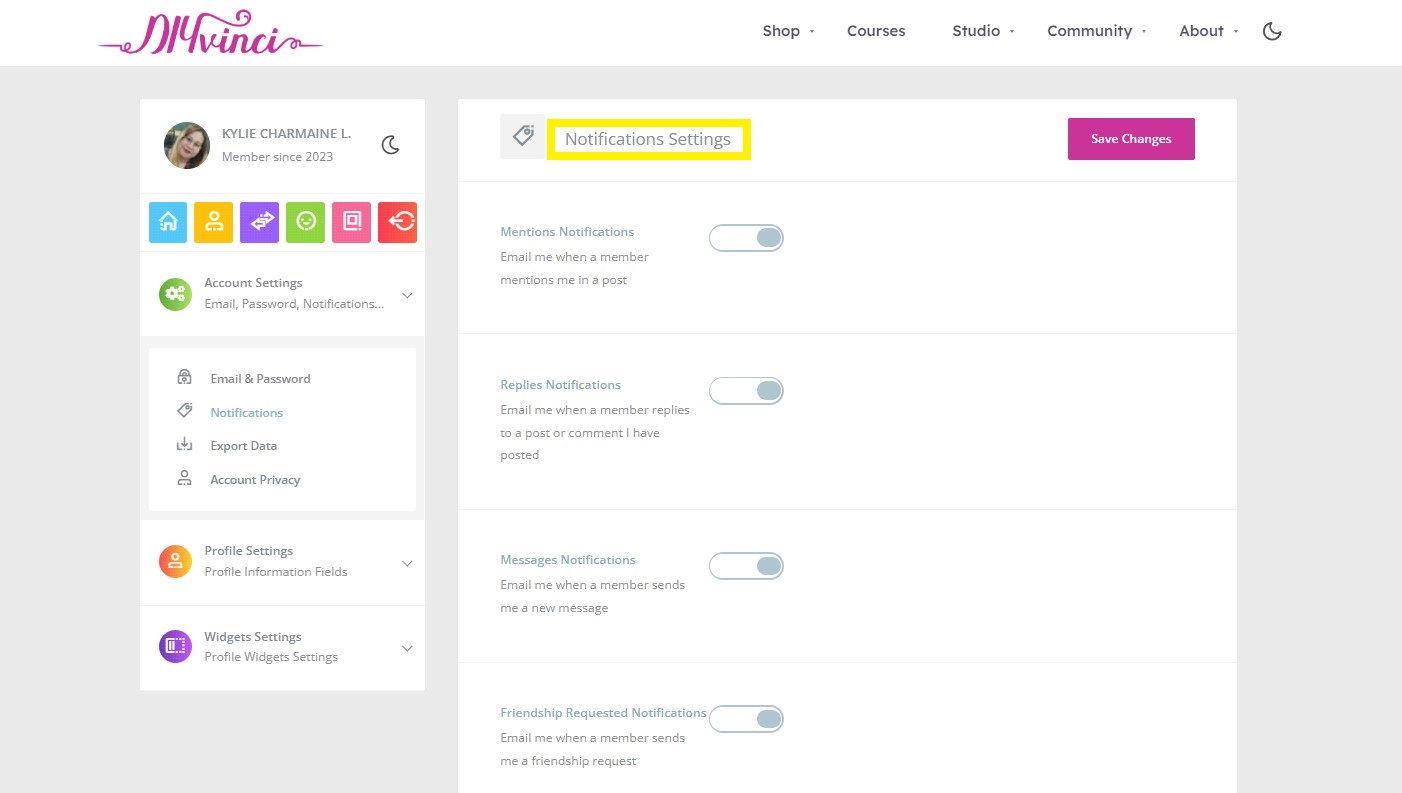Toggle the Replies Notifications switch

(746, 391)
